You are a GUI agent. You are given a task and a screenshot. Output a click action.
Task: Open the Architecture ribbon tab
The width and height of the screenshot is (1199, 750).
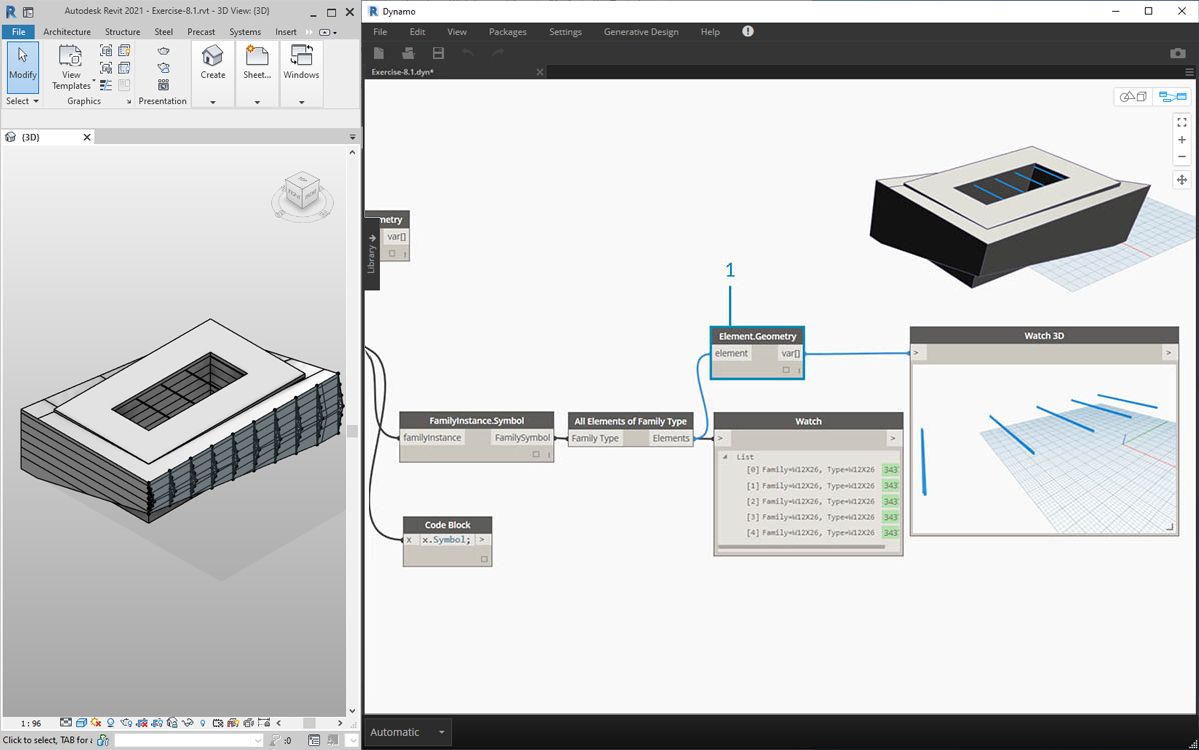(x=67, y=32)
